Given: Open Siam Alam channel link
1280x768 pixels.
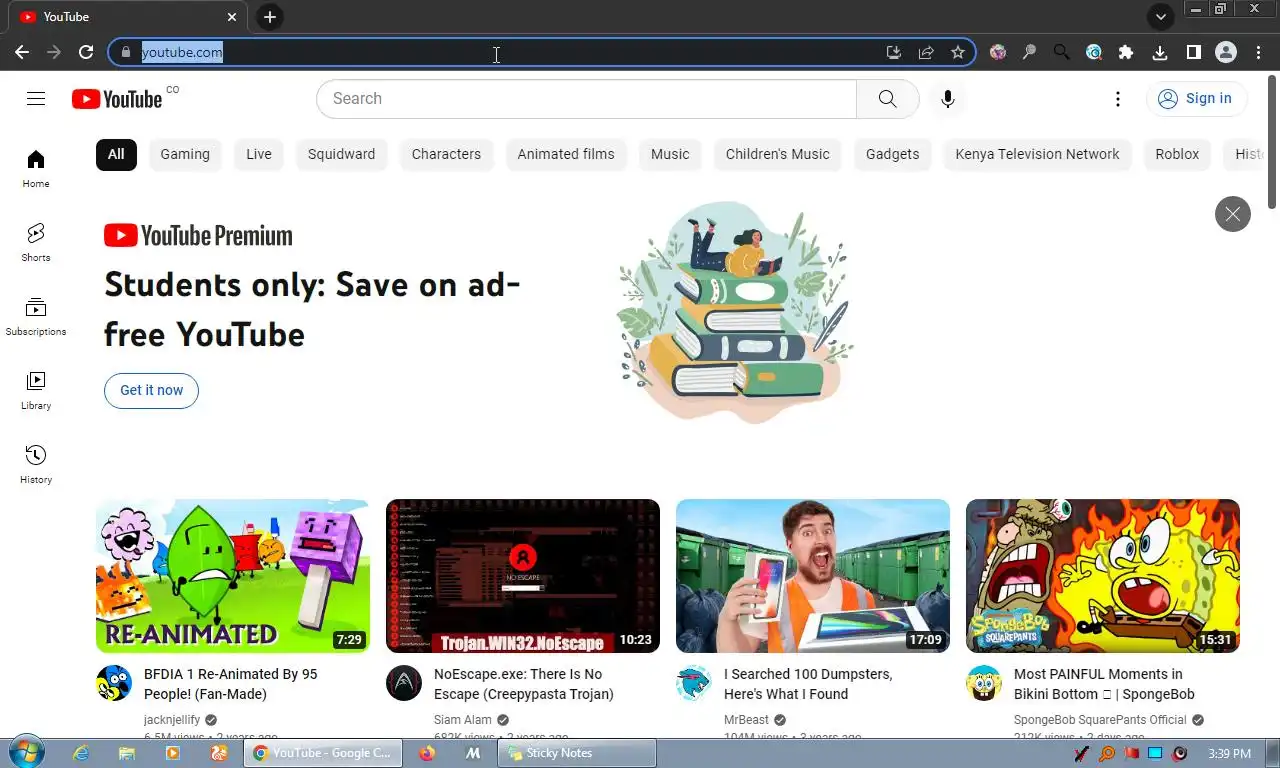Looking at the screenshot, I should [x=463, y=720].
